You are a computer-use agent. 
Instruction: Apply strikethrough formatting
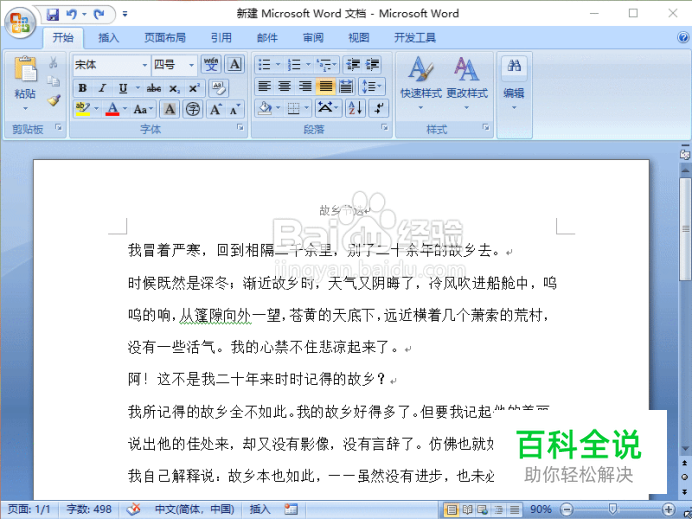(x=154, y=88)
